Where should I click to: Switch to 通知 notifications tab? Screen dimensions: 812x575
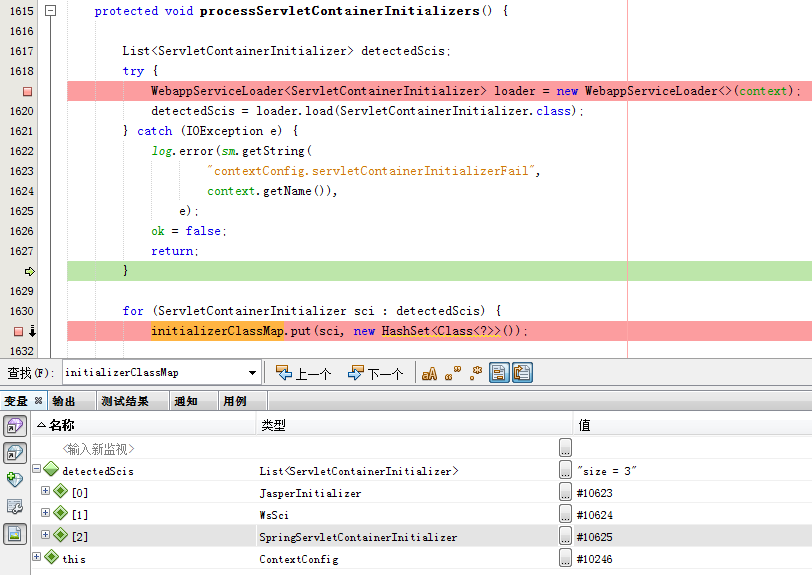186,401
